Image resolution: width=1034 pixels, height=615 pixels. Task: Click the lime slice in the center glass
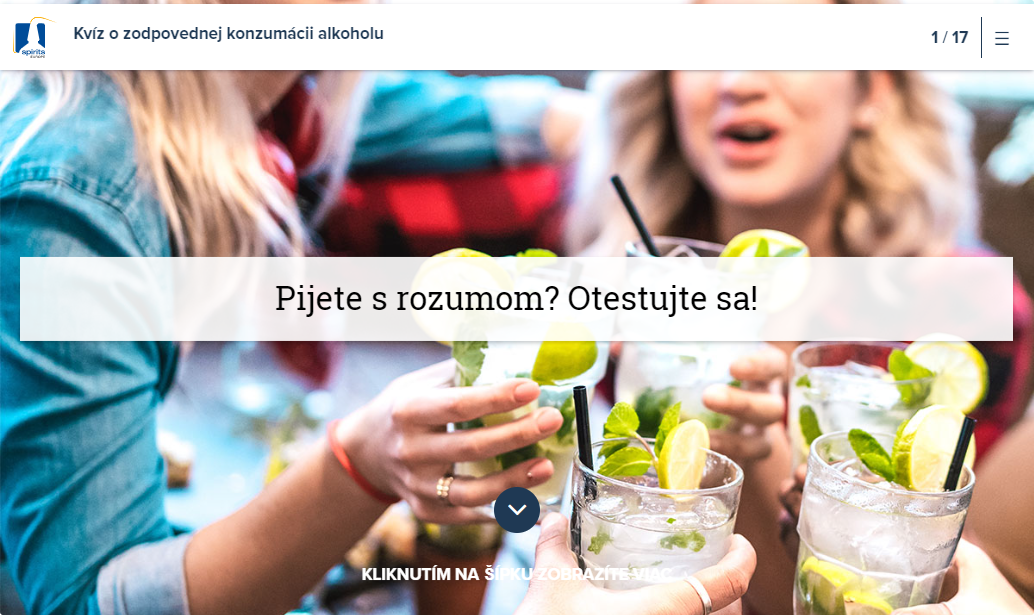point(683,455)
